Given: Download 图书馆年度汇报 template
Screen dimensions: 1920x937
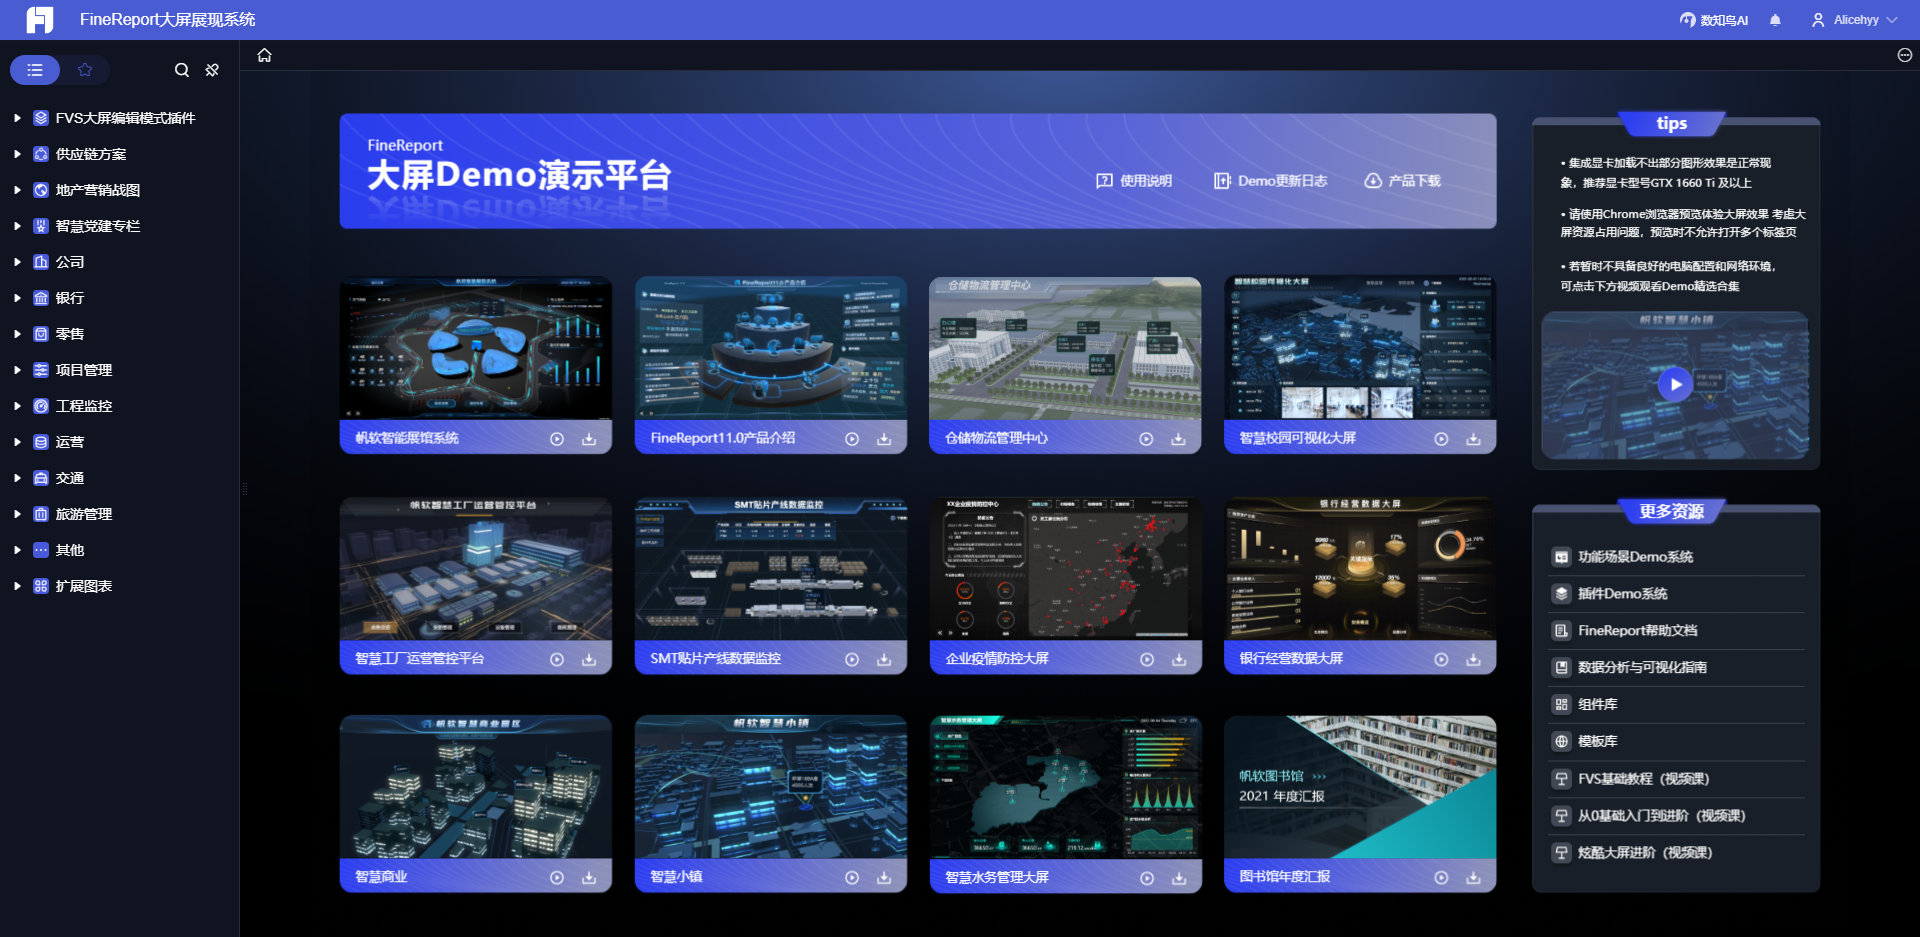Looking at the screenshot, I should pos(1473,878).
